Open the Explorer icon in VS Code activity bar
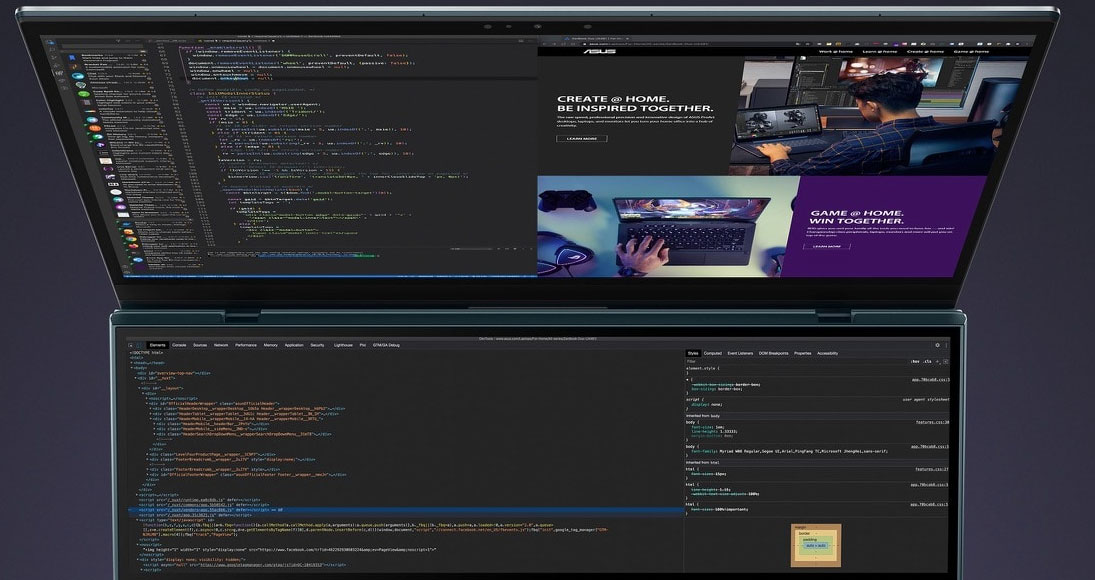Viewport: 1095px width, 580px height. (x=51, y=43)
